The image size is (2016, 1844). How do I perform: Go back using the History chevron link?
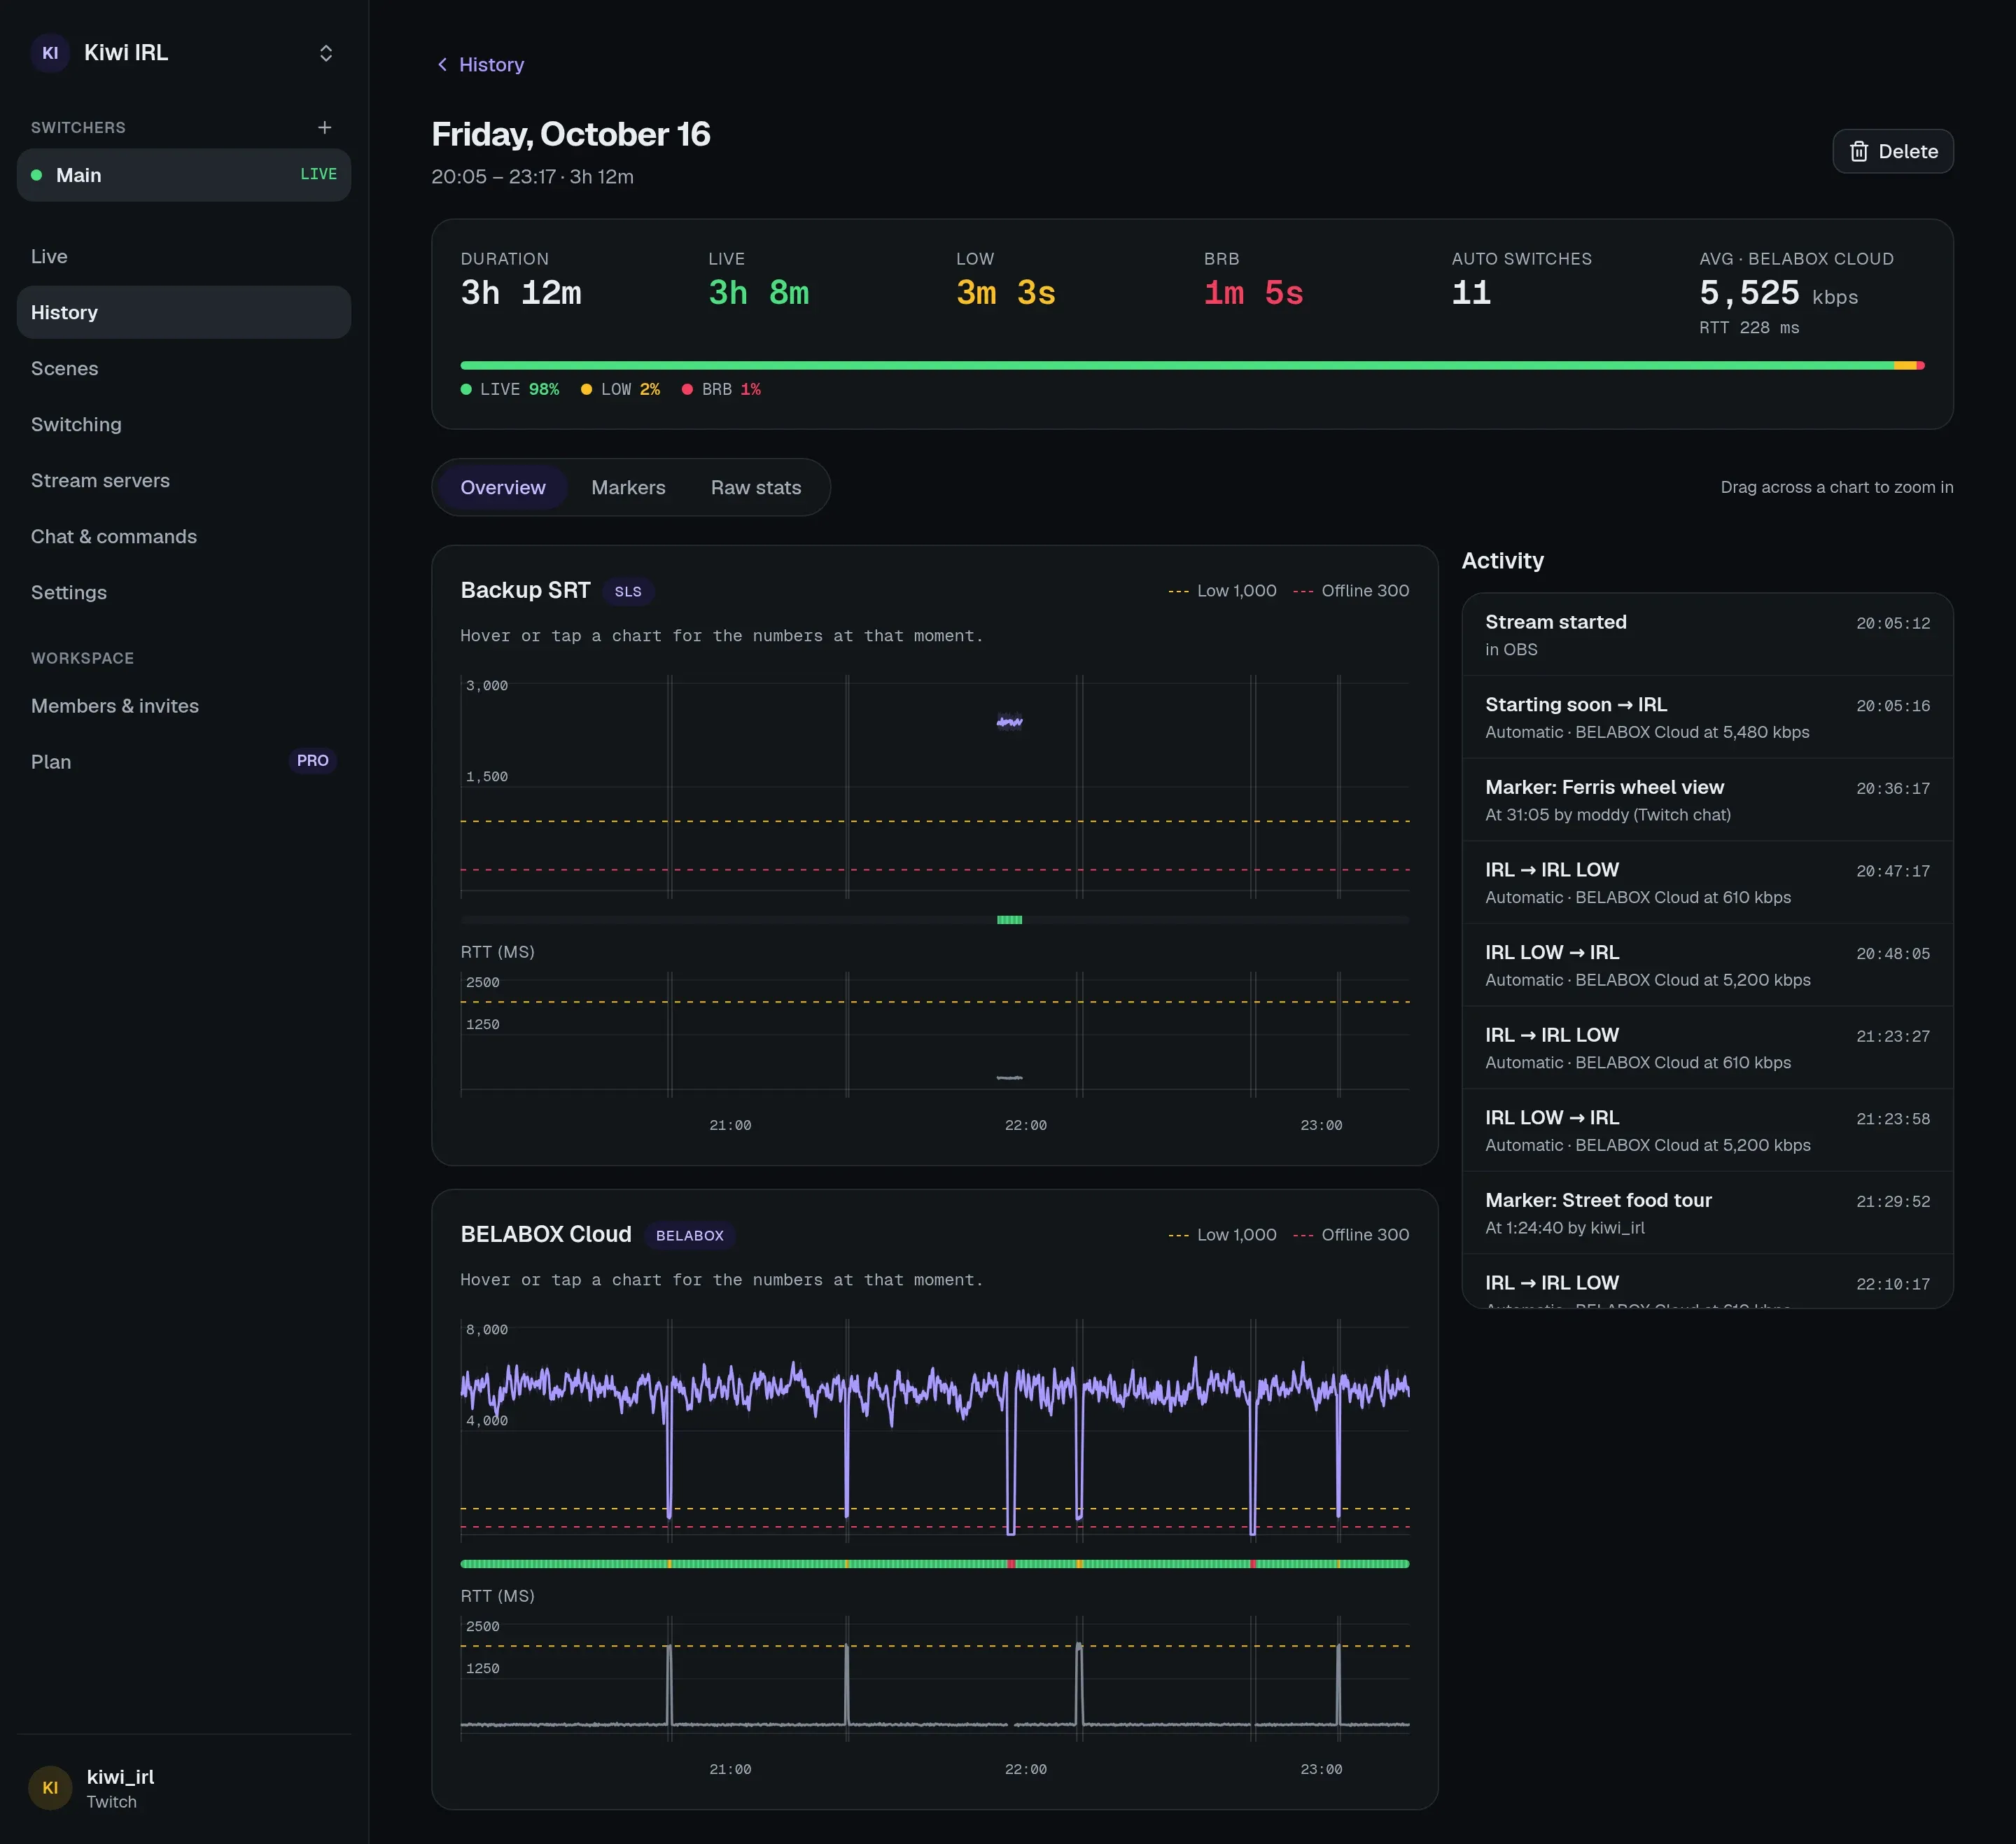pyautogui.click(x=480, y=65)
